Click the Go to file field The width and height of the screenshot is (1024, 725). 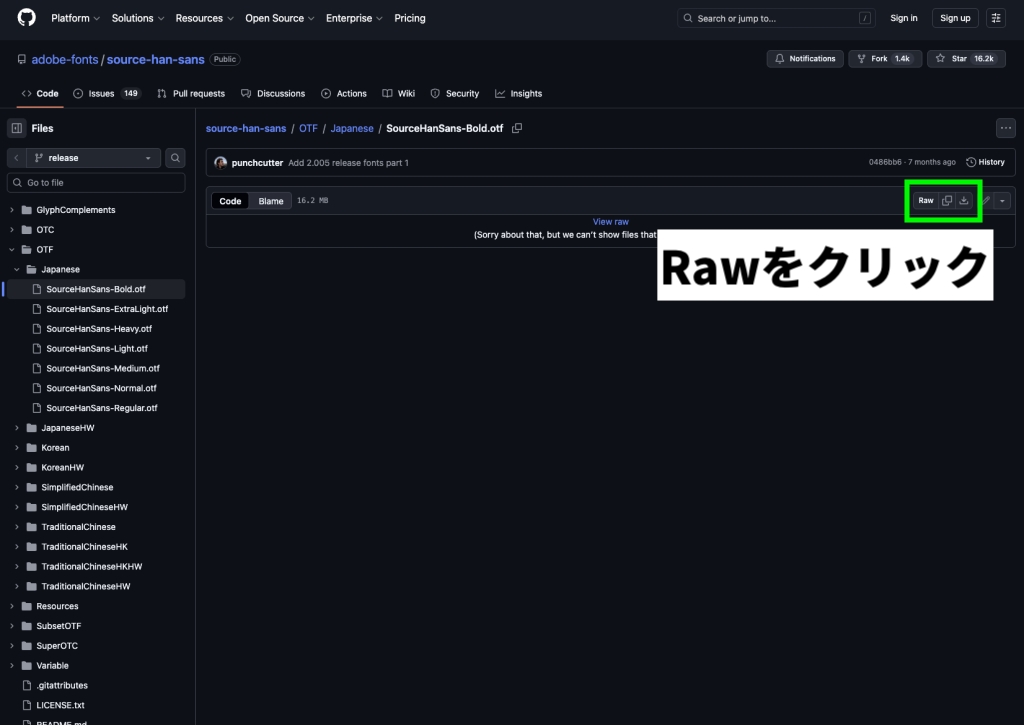click(x=96, y=183)
